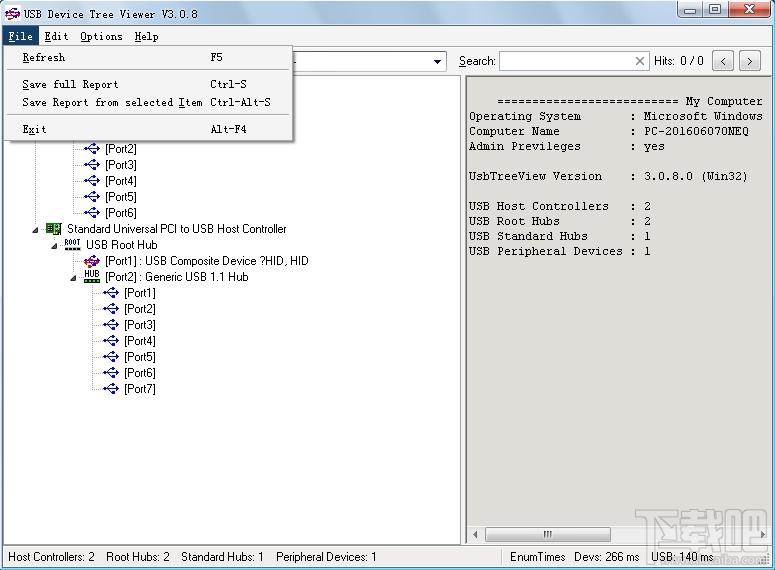
Task: Click USB icon beside hub [Port6]
Action: (x=111, y=373)
